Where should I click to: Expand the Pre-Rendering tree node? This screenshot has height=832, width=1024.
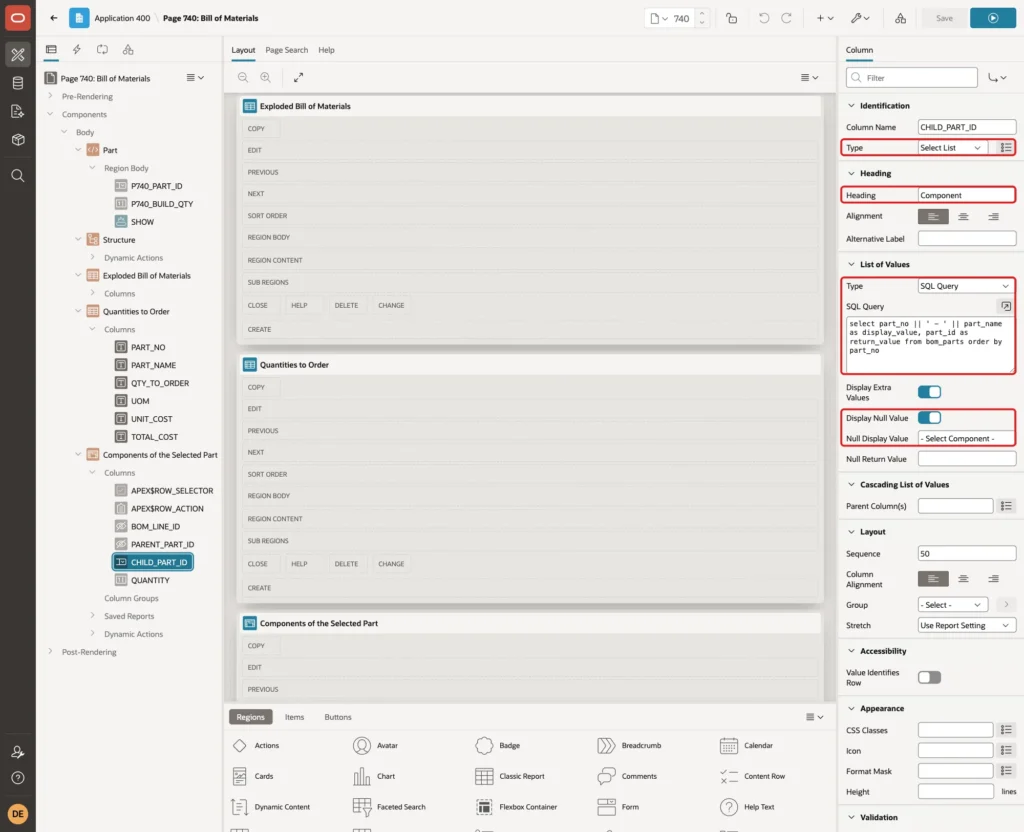click(50, 96)
